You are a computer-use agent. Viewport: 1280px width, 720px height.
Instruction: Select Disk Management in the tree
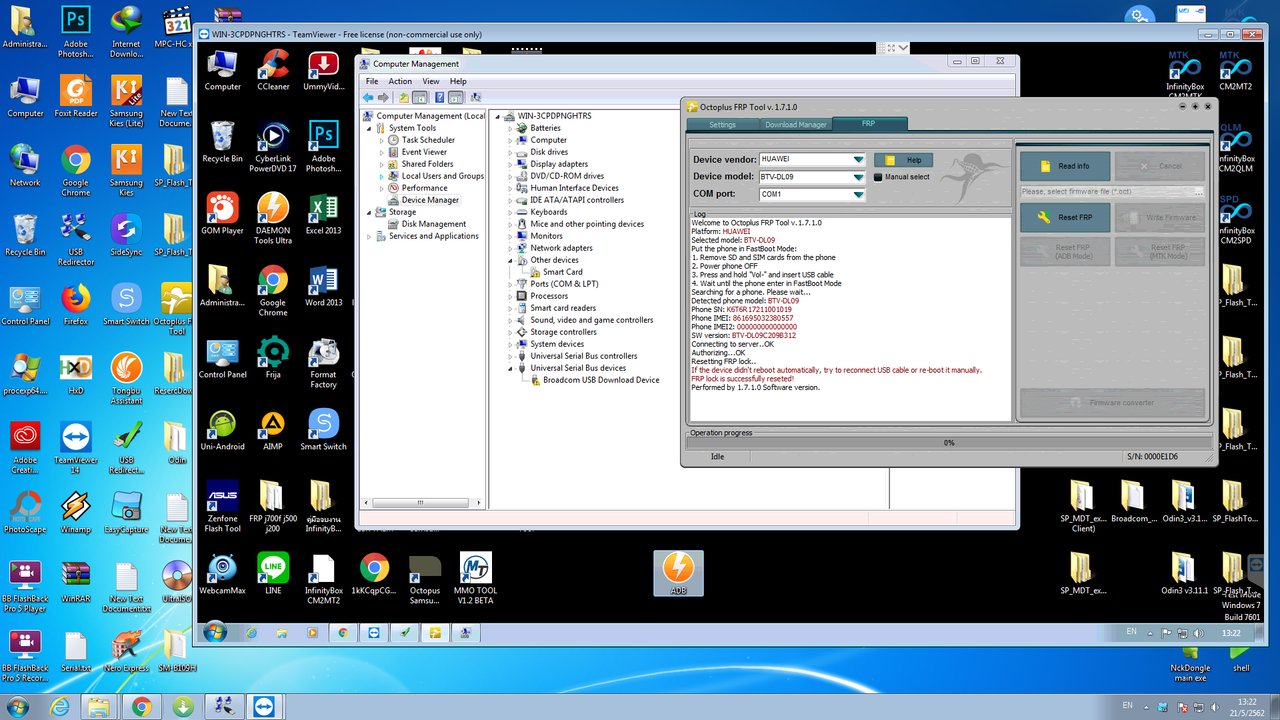[434, 224]
